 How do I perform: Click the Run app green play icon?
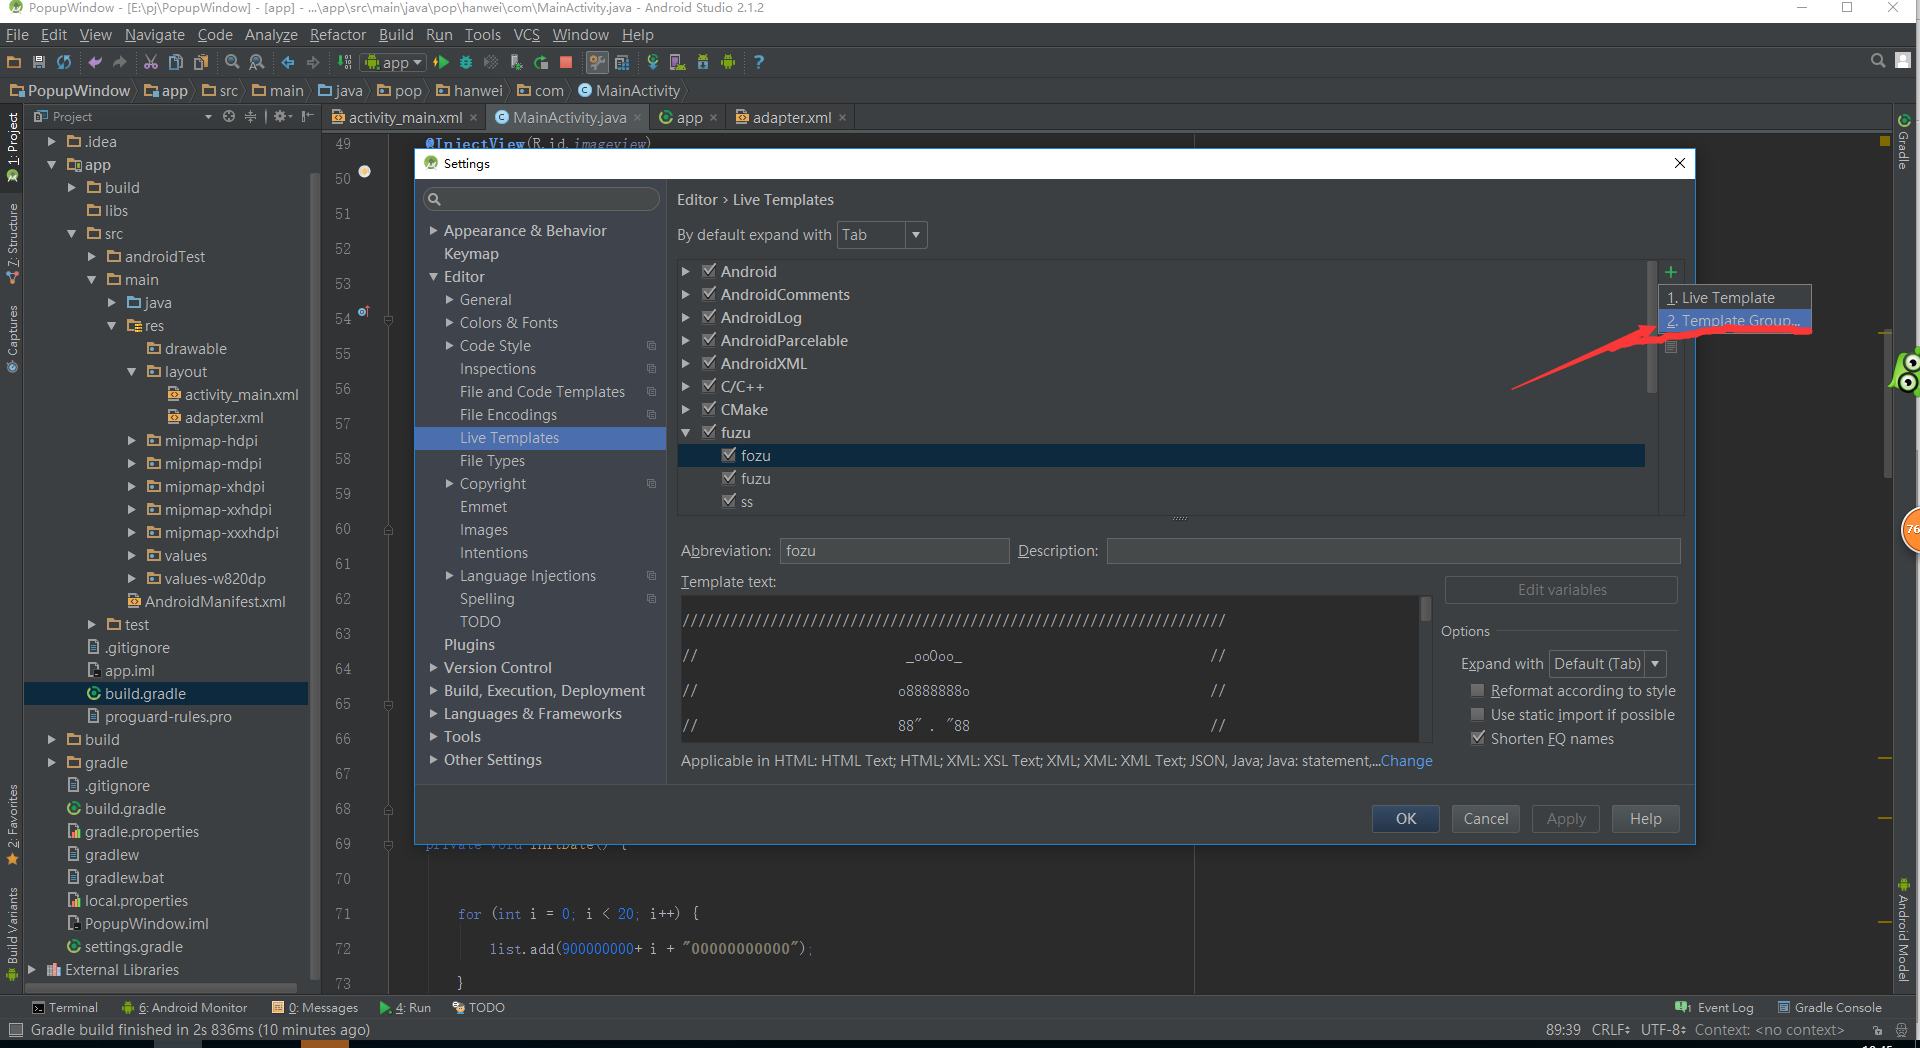click(441, 62)
